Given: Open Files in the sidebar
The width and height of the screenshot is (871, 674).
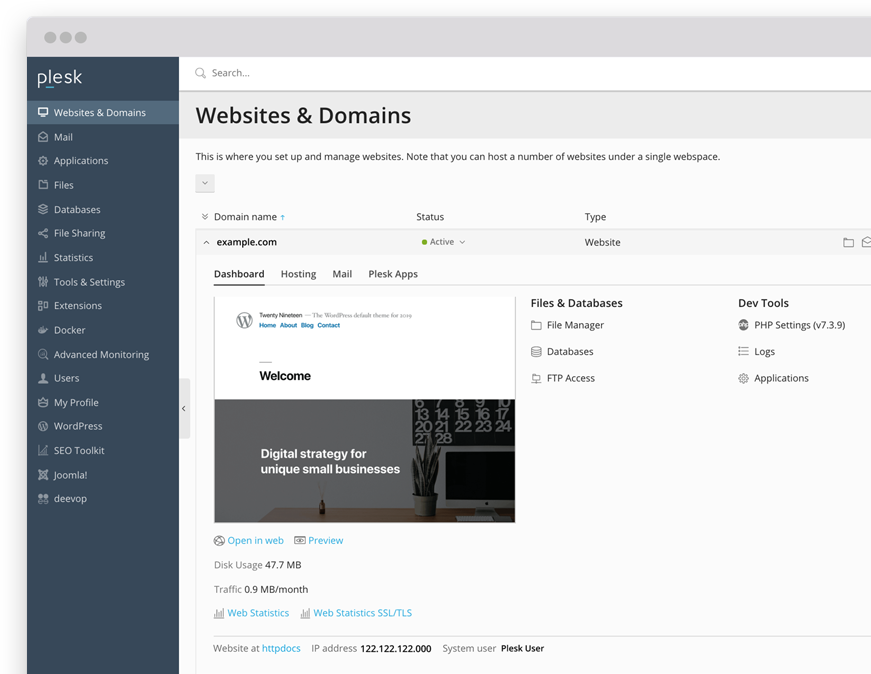Looking at the screenshot, I should point(103,185).
